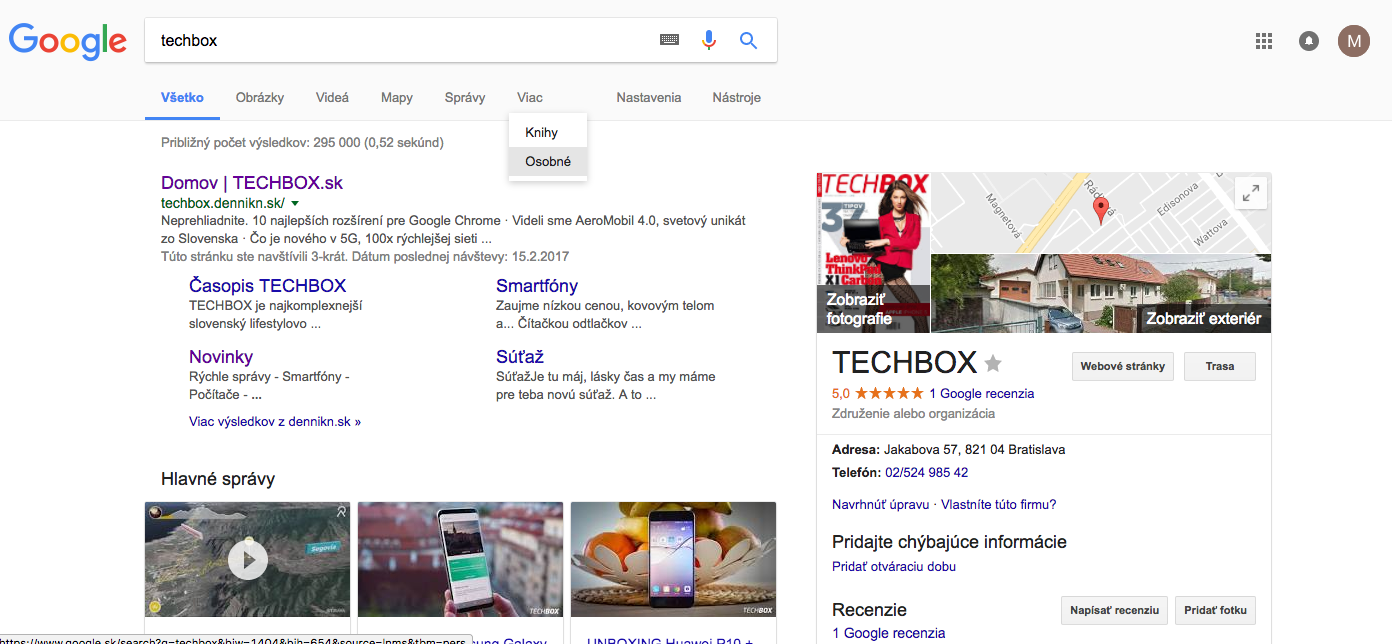Switch to the Videá tab
Image resolution: width=1392 pixels, height=644 pixels.
(332, 98)
